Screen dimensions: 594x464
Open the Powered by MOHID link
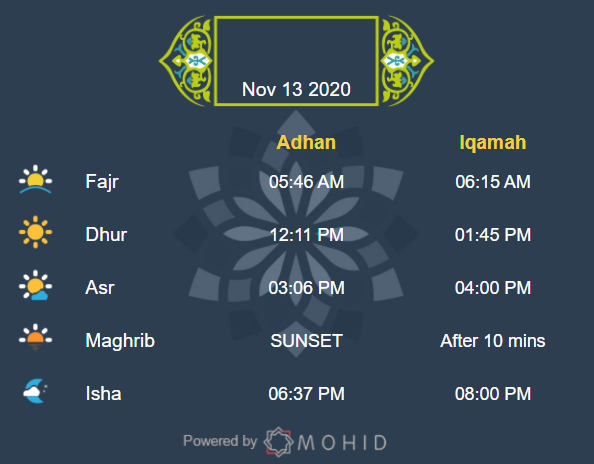(x=285, y=442)
